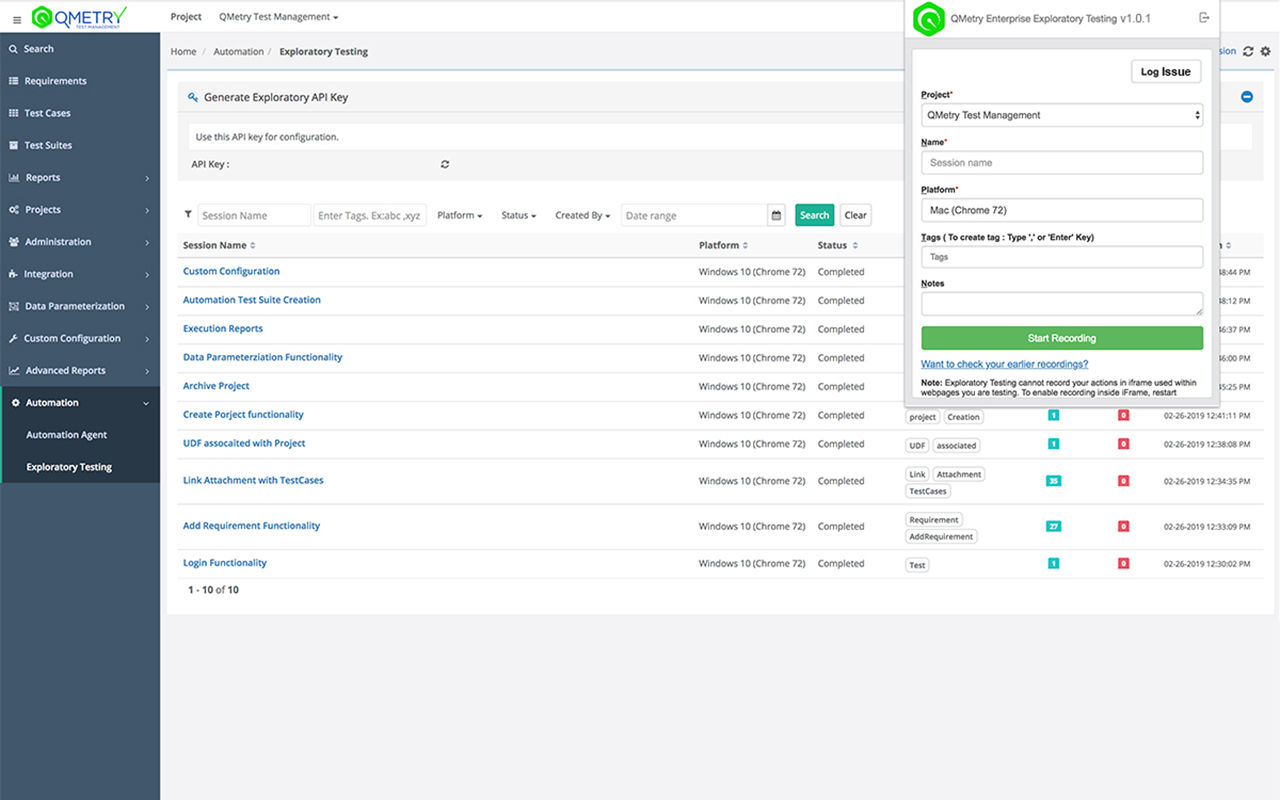Click the hamburger menu icon at top left
This screenshot has width=1280, height=800.
(x=16, y=16)
